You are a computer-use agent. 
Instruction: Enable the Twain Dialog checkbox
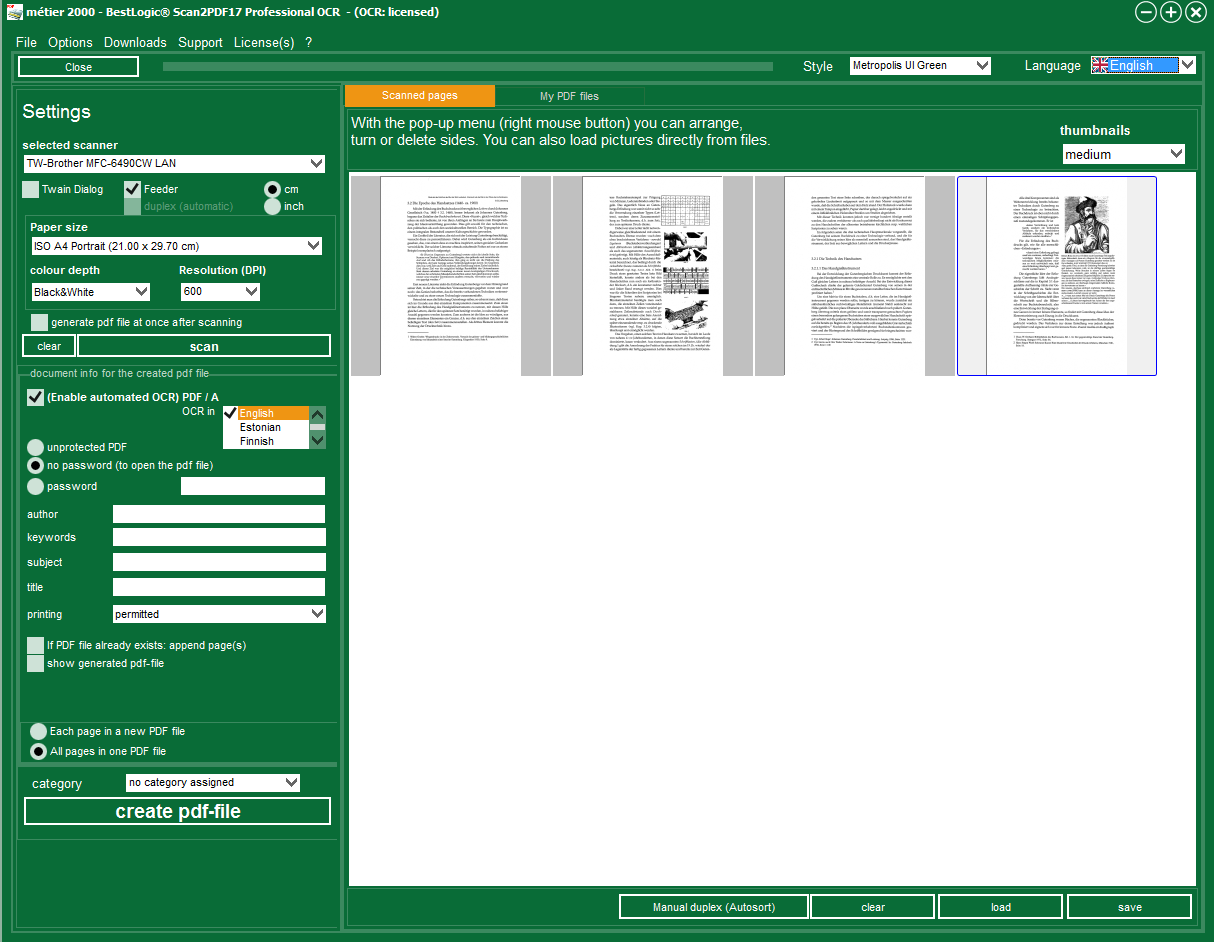[x=31, y=189]
